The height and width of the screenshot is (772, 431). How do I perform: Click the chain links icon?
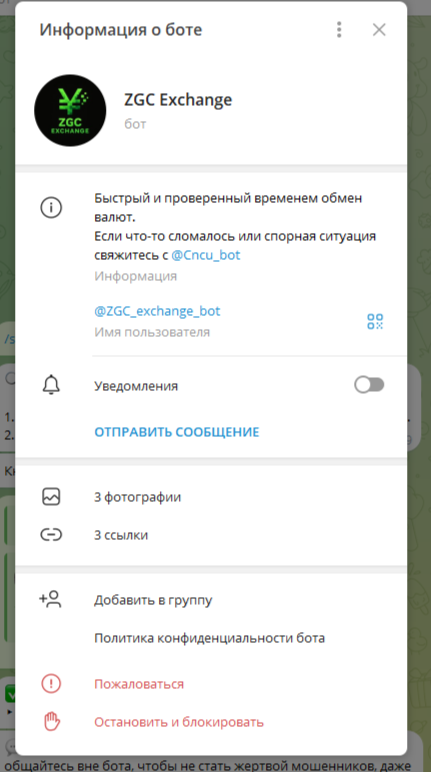coord(51,535)
